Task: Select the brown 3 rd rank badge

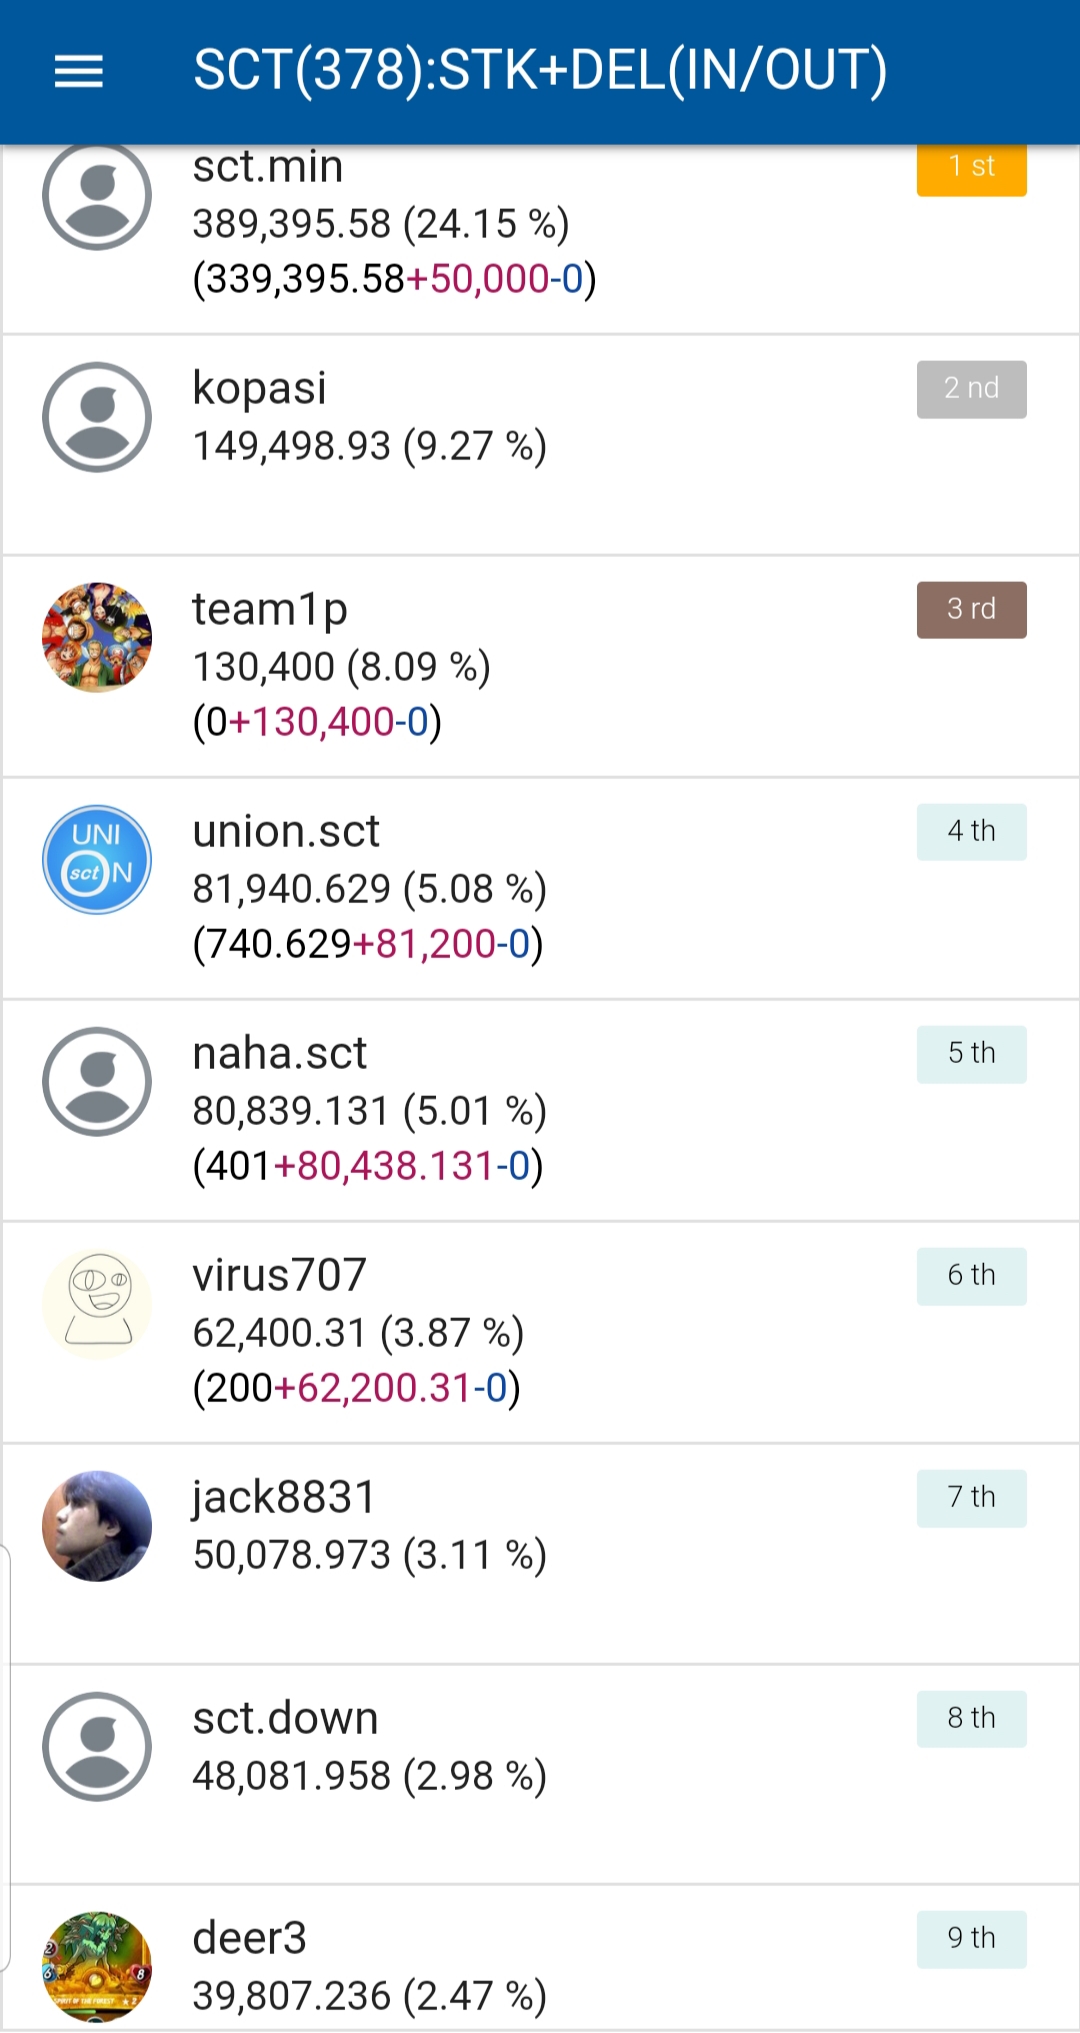Action: 972,610
